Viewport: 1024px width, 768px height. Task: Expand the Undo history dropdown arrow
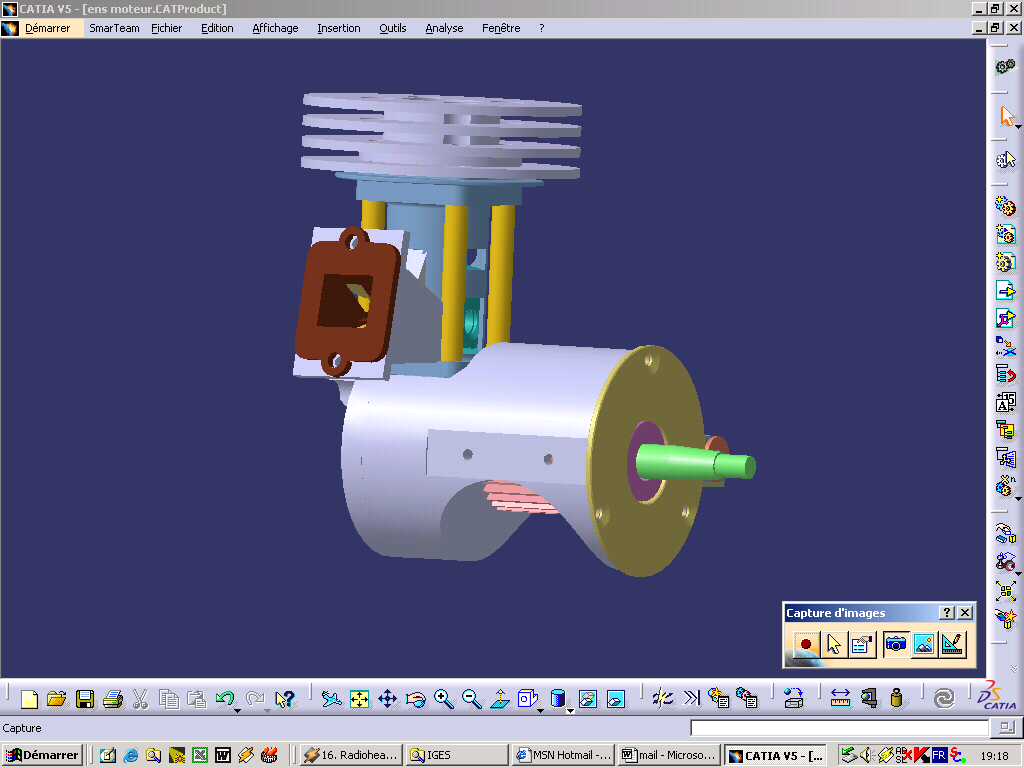(x=238, y=709)
